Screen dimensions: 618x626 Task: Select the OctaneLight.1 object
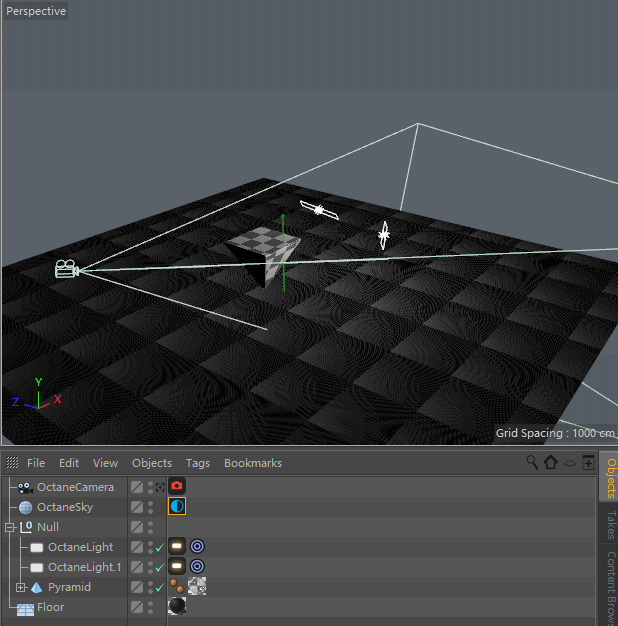[85, 567]
